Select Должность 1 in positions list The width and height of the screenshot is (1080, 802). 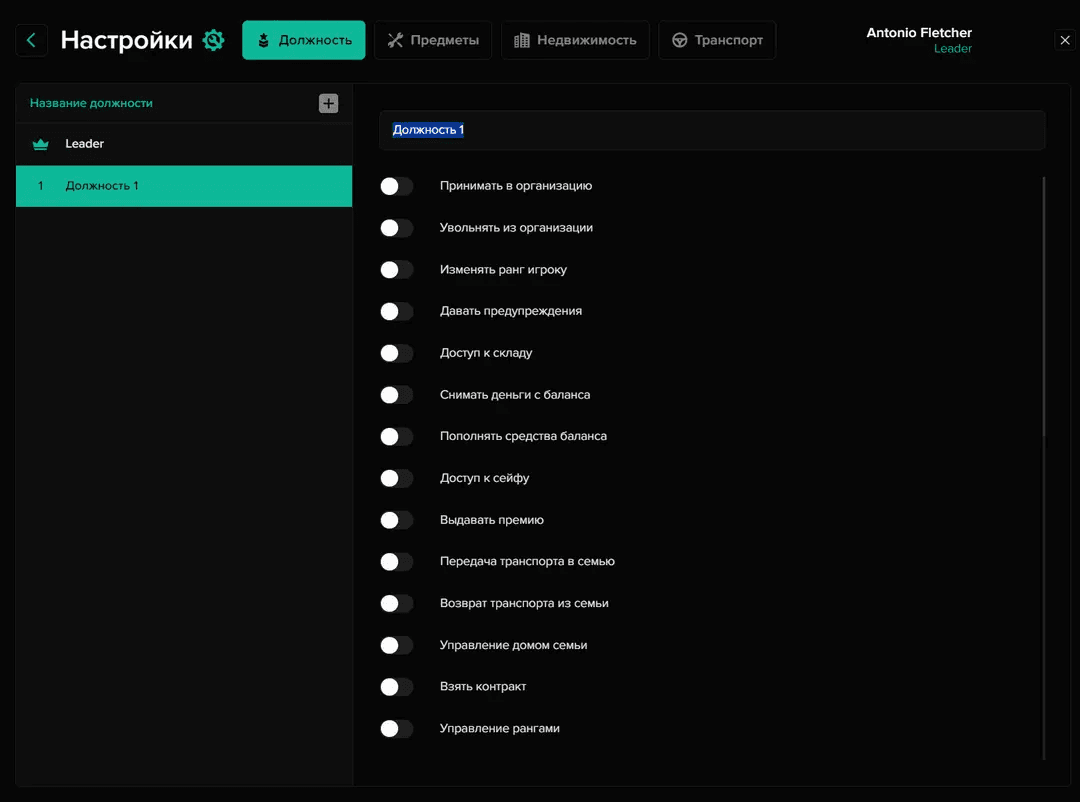[184, 186]
